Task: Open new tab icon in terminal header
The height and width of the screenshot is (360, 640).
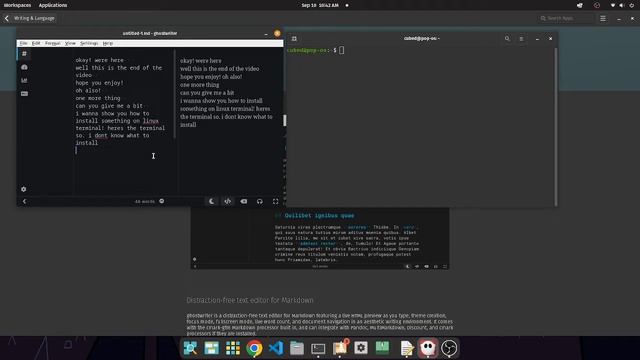Action: [x=294, y=39]
